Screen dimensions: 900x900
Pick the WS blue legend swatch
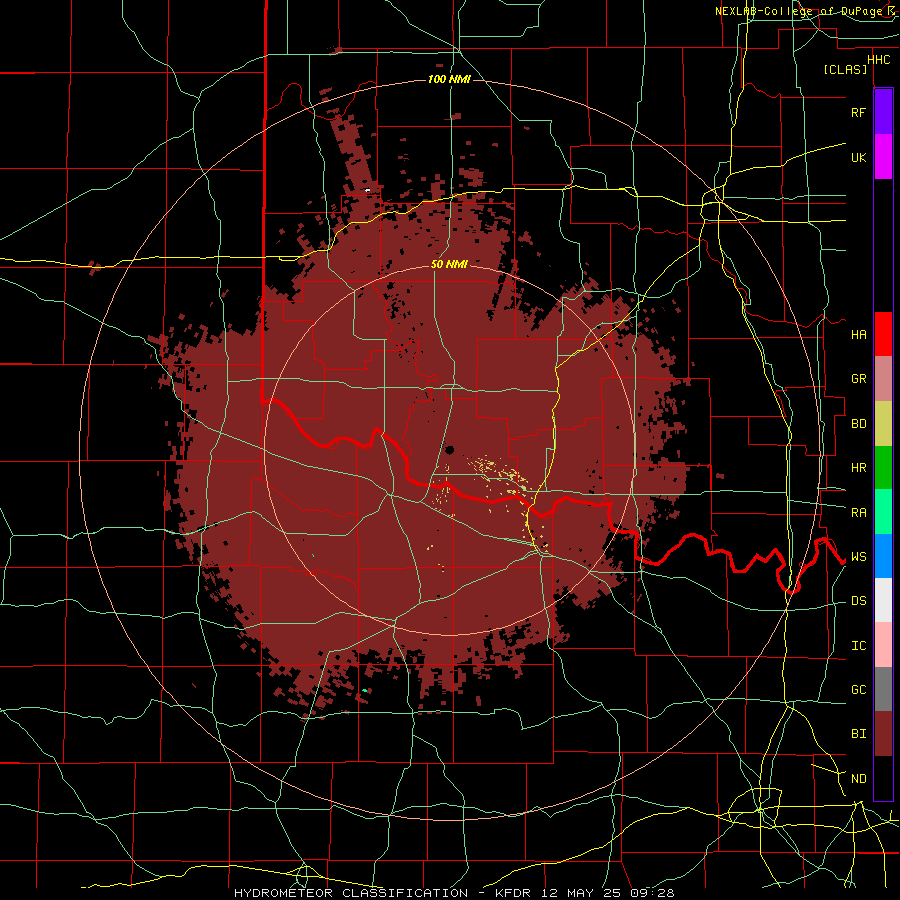[x=883, y=556]
